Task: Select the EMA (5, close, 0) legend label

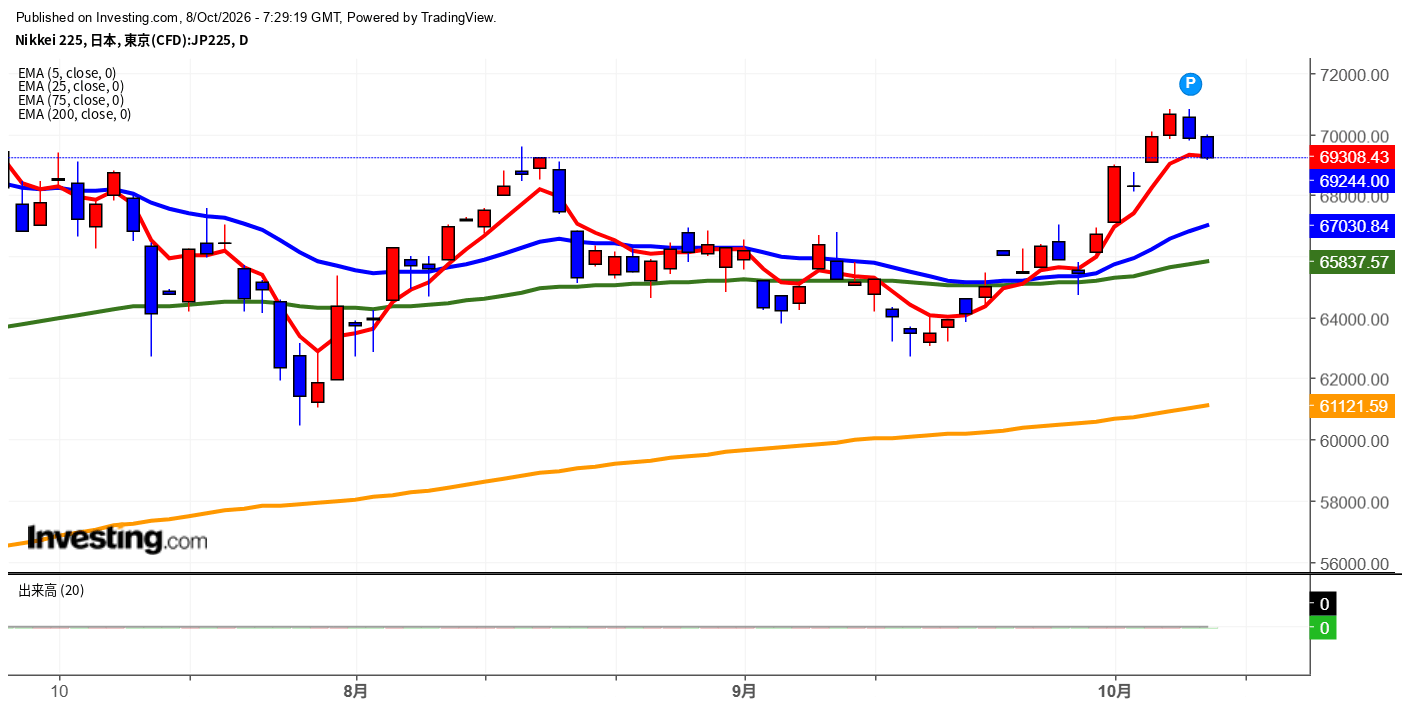Action: pos(67,73)
